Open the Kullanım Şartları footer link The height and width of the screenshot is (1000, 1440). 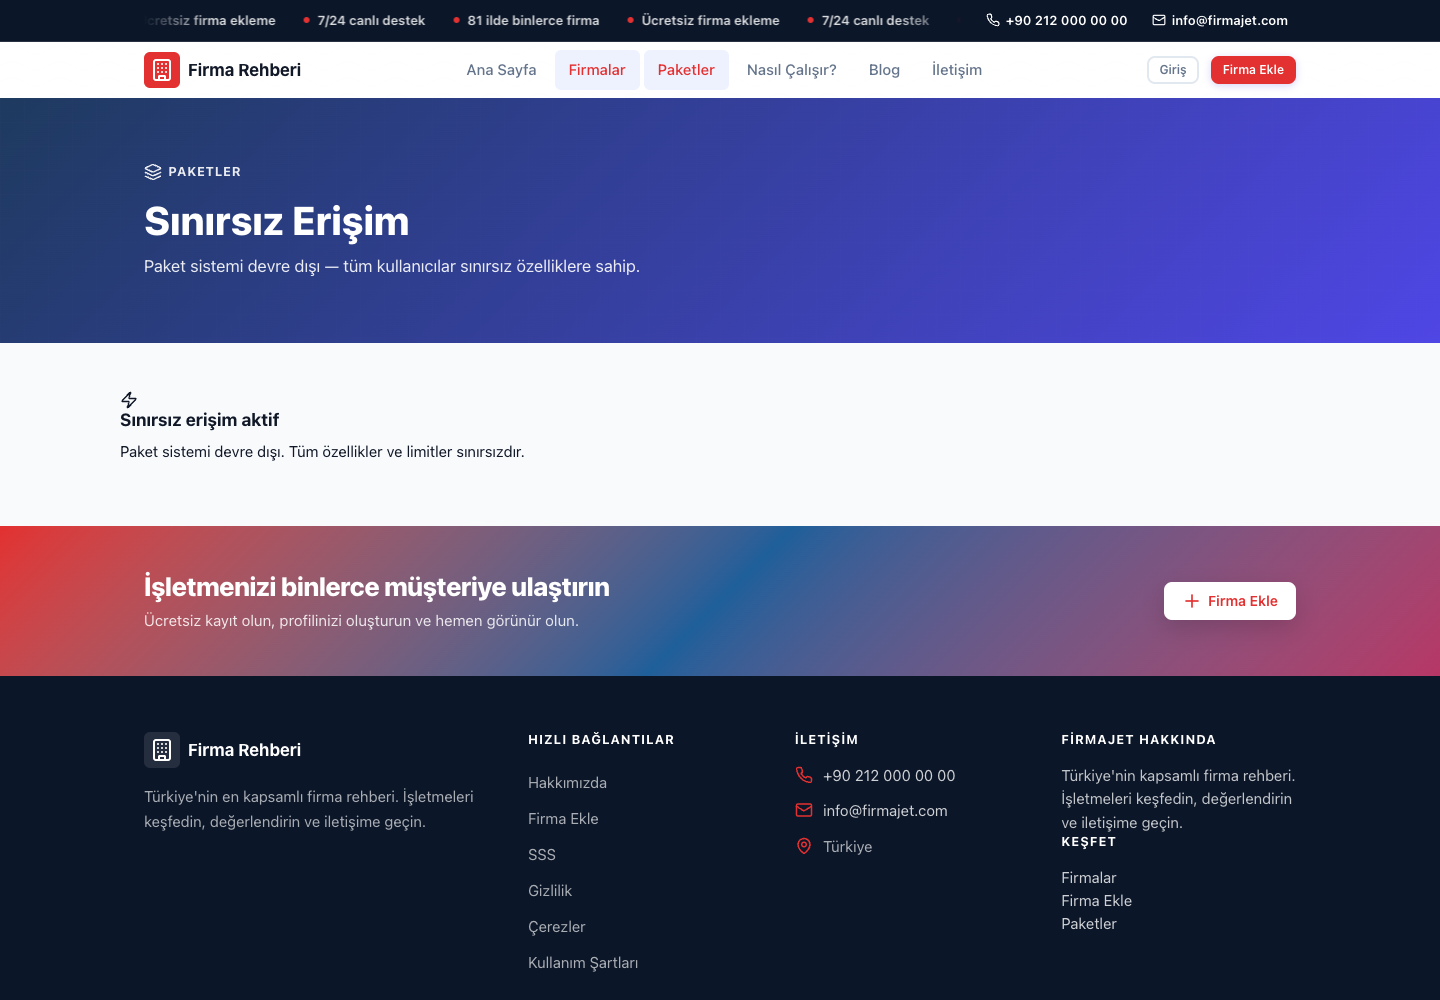pyautogui.click(x=583, y=963)
